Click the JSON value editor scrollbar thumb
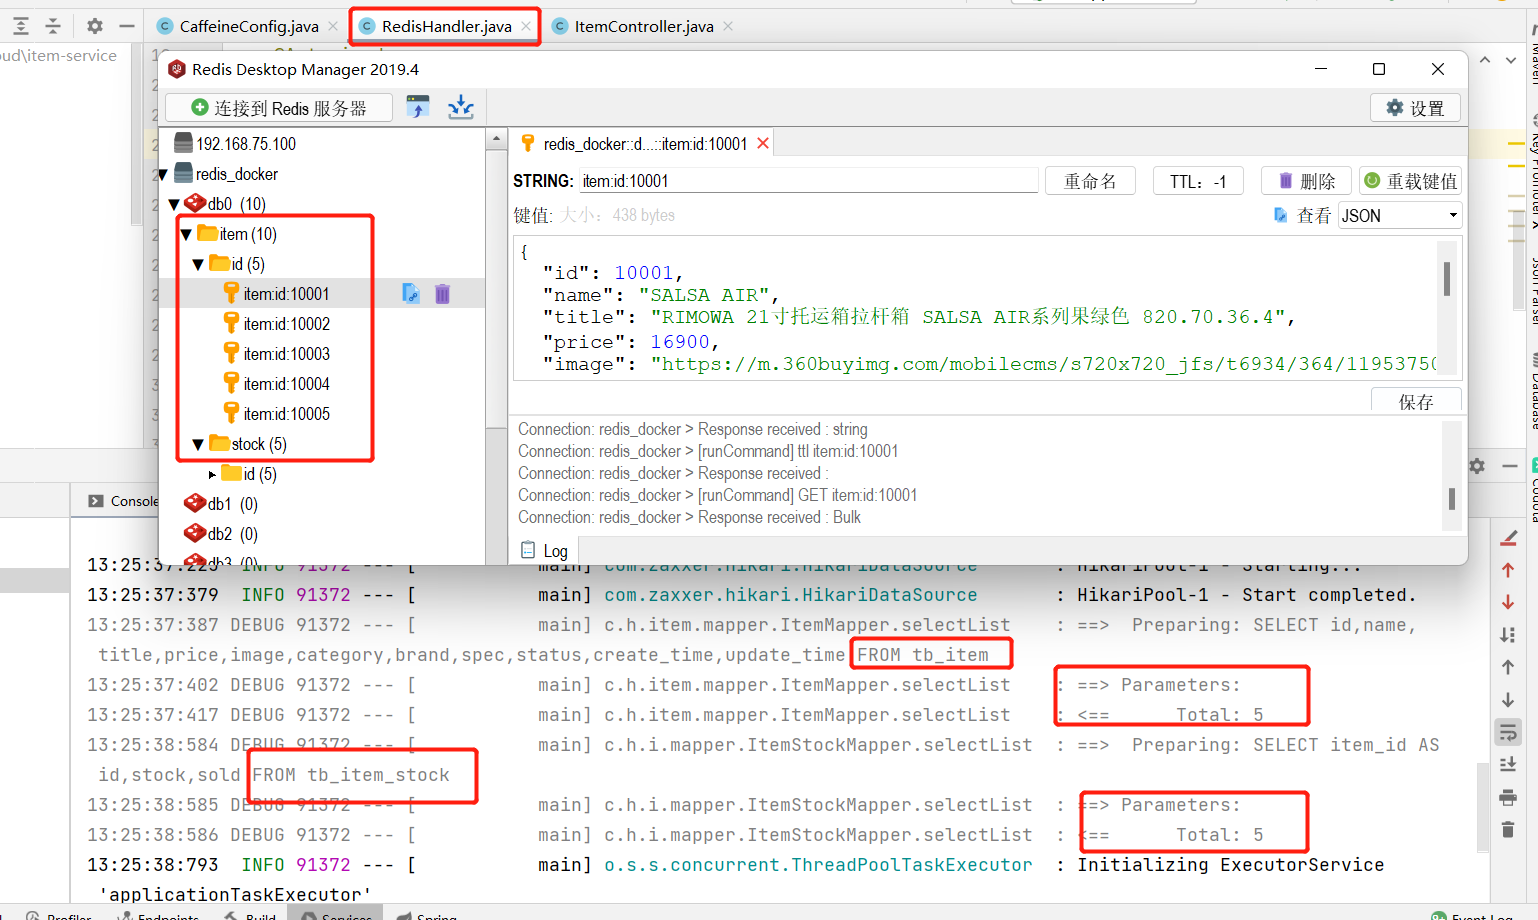Screen dimensions: 1538x920 [1447, 279]
